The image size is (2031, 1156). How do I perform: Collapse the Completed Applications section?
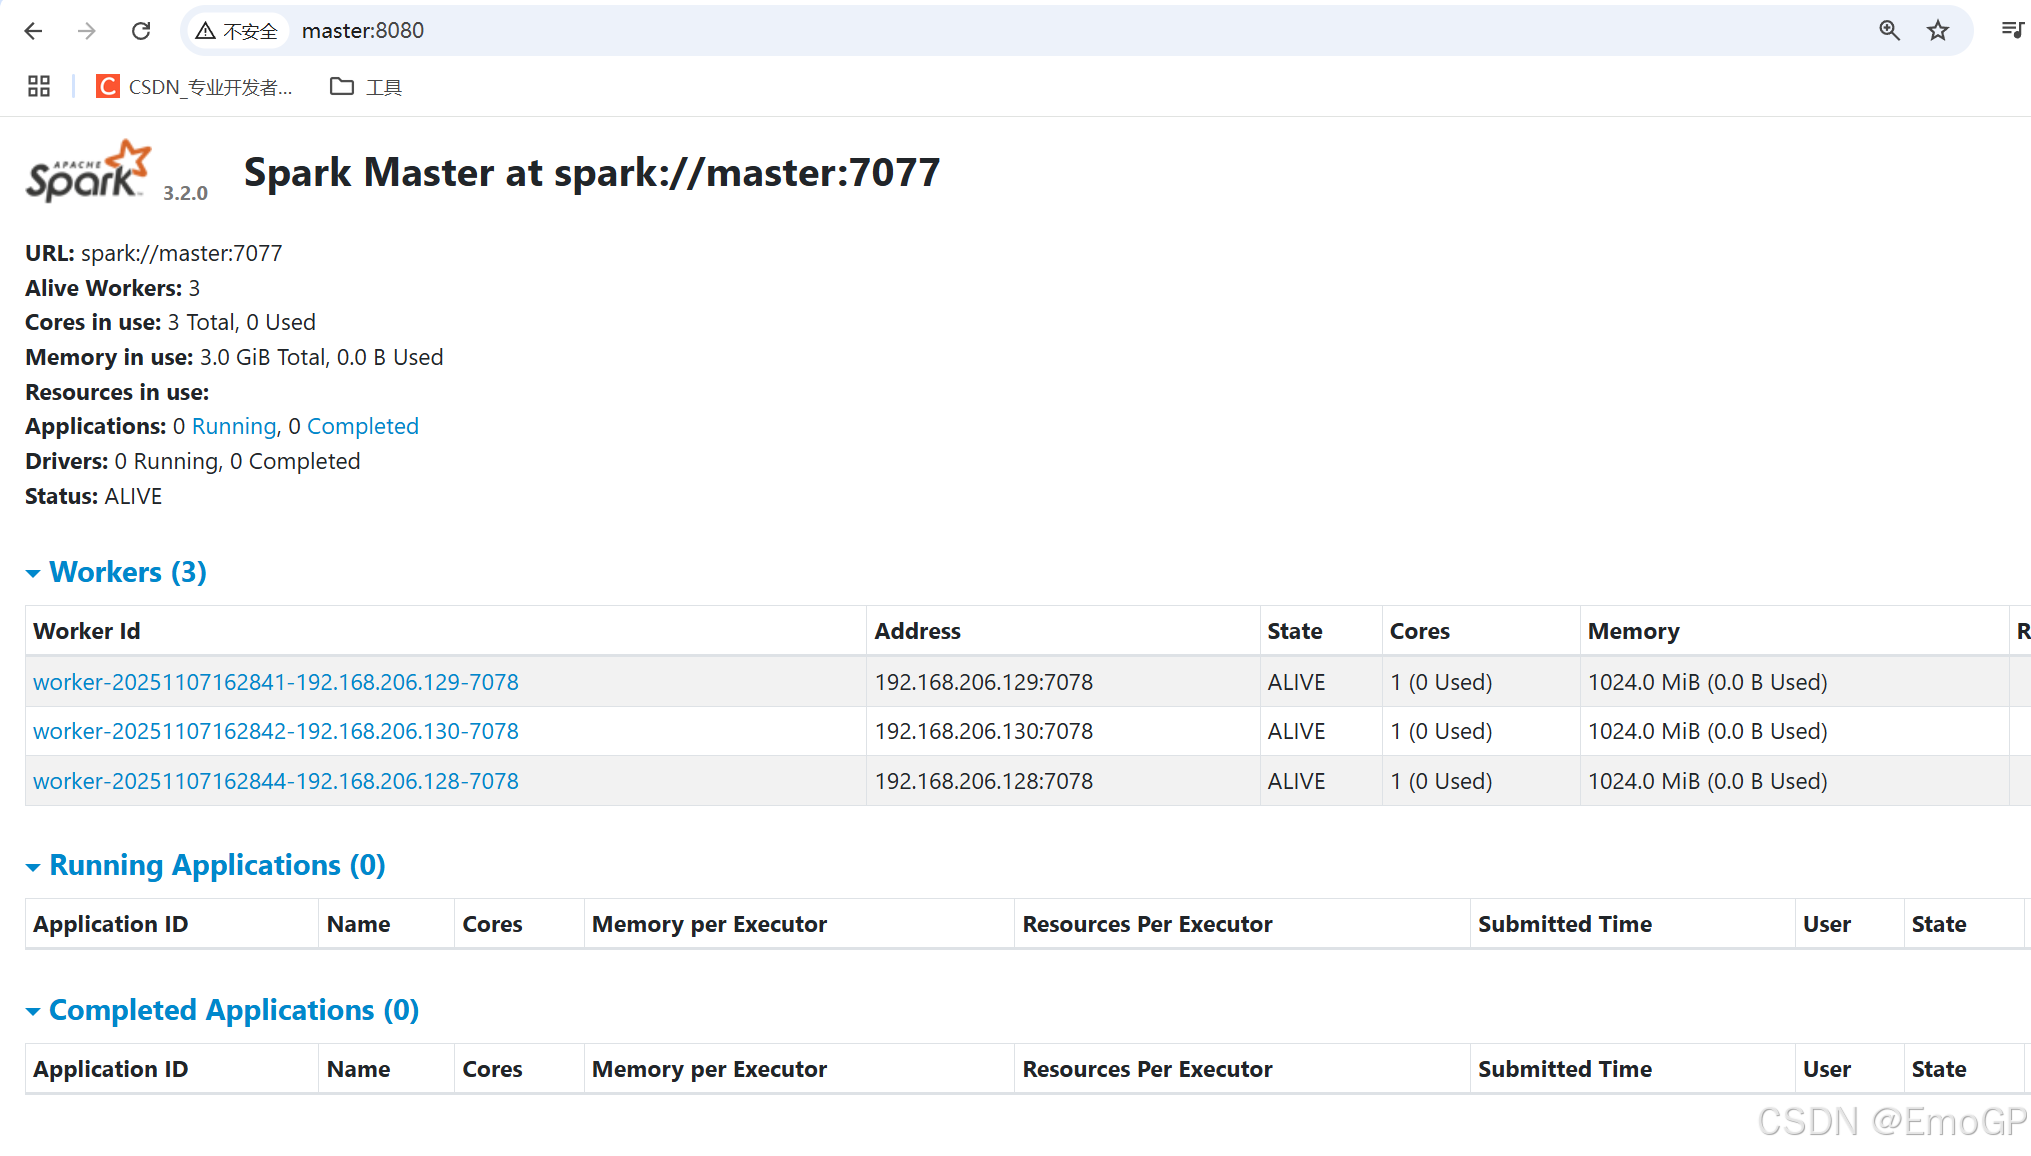click(233, 1010)
